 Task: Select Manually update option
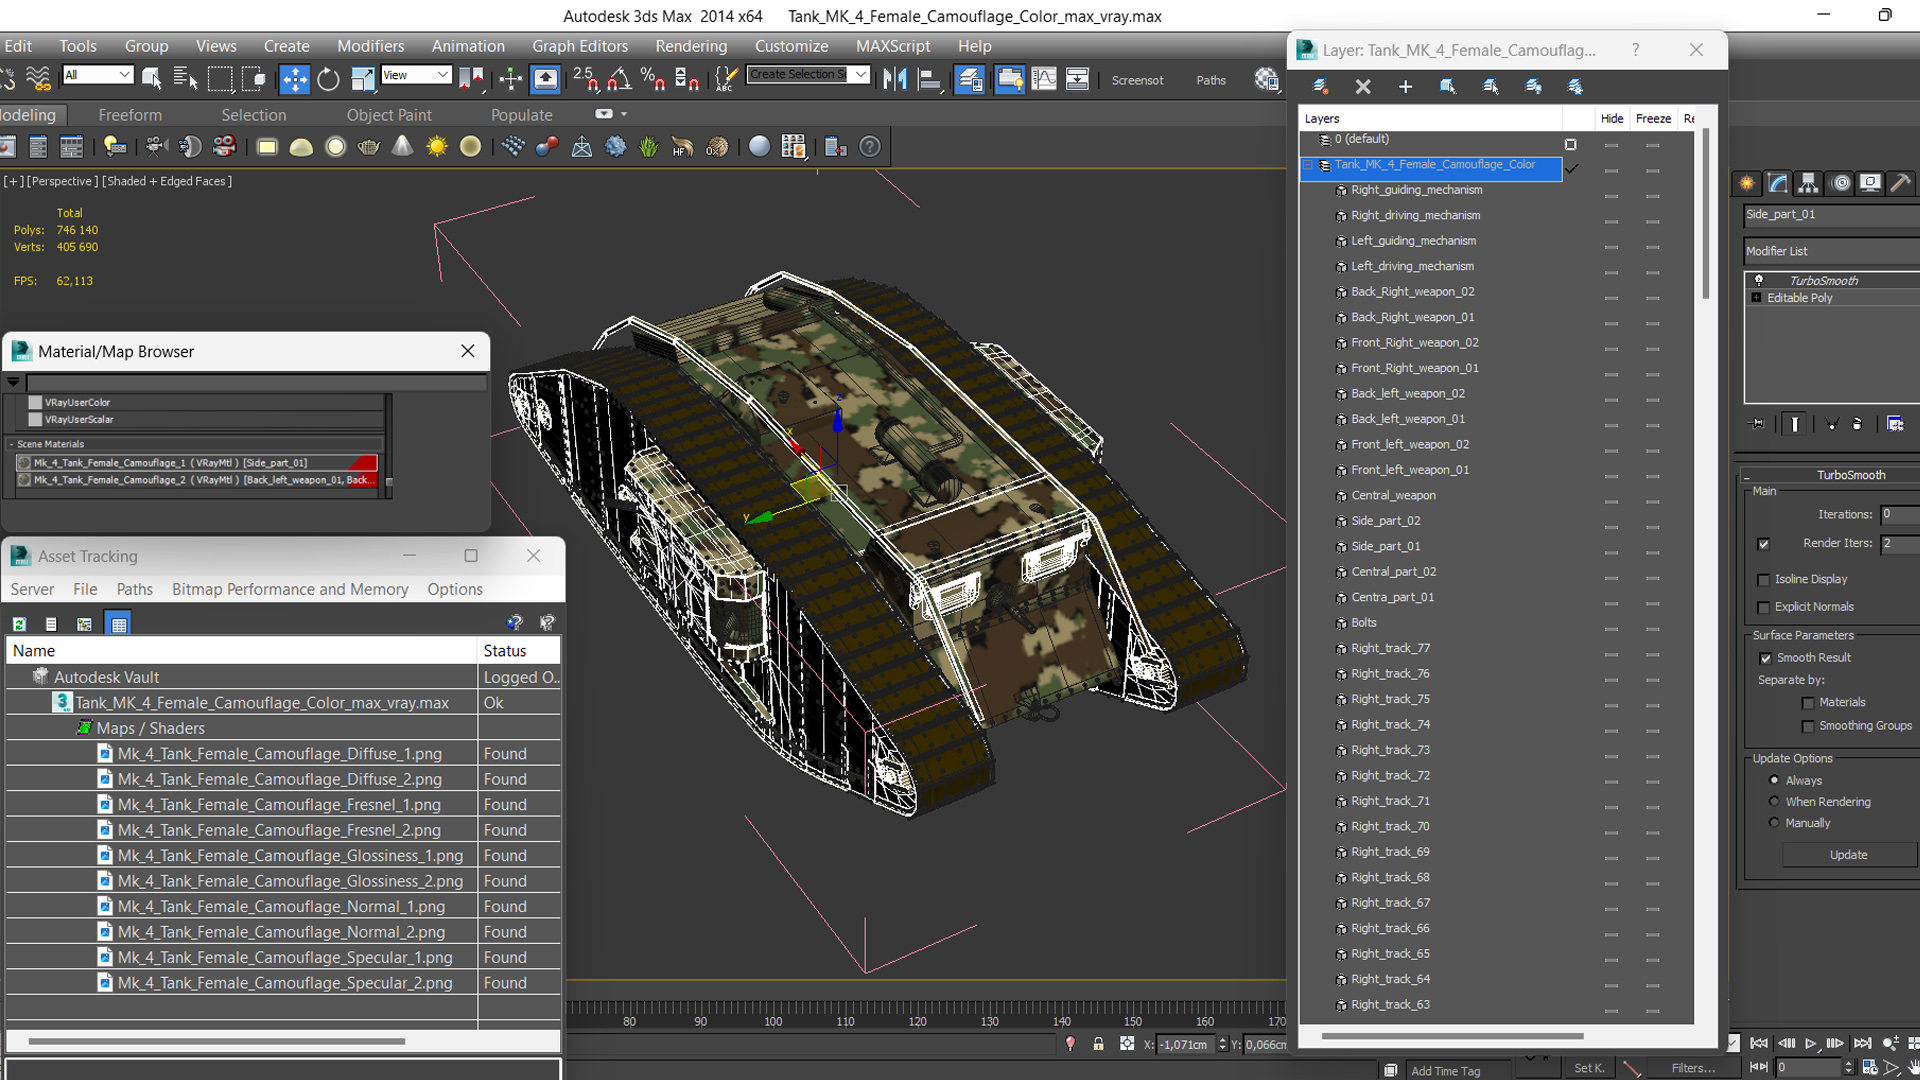coord(1774,822)
